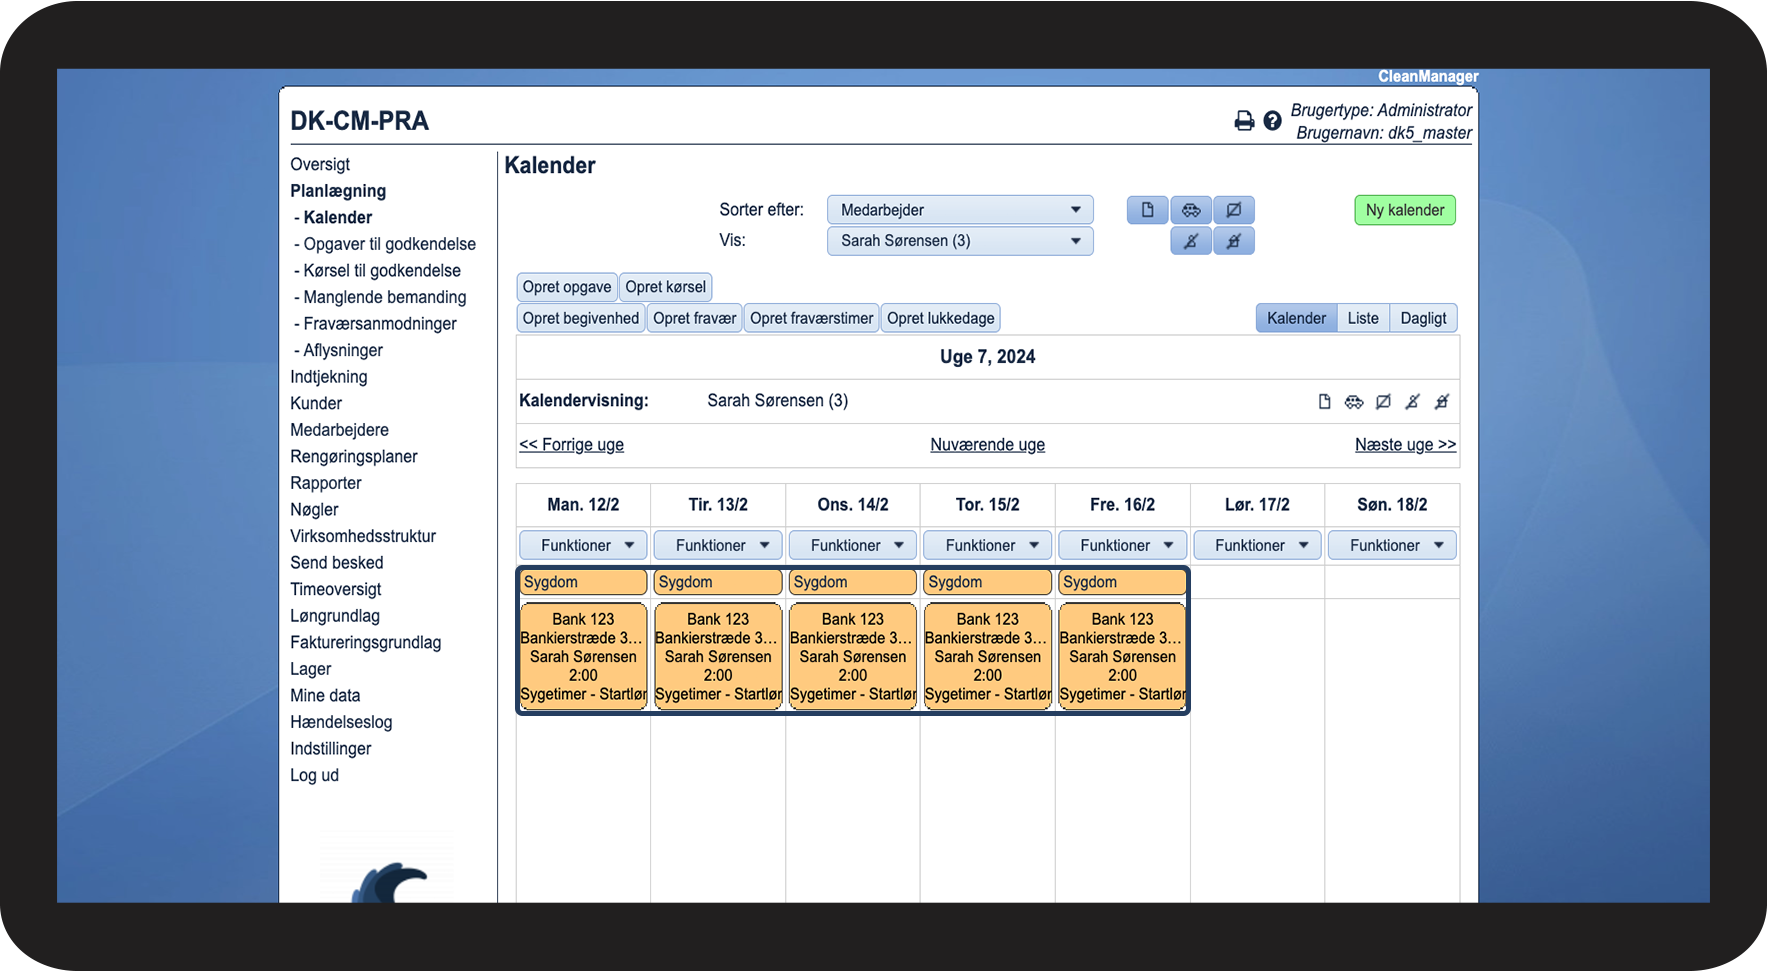Click the document icon in the Kalendervisning row
Image resolution: width=1767 pixels, height=971 pixels.
pos(1324,402)
